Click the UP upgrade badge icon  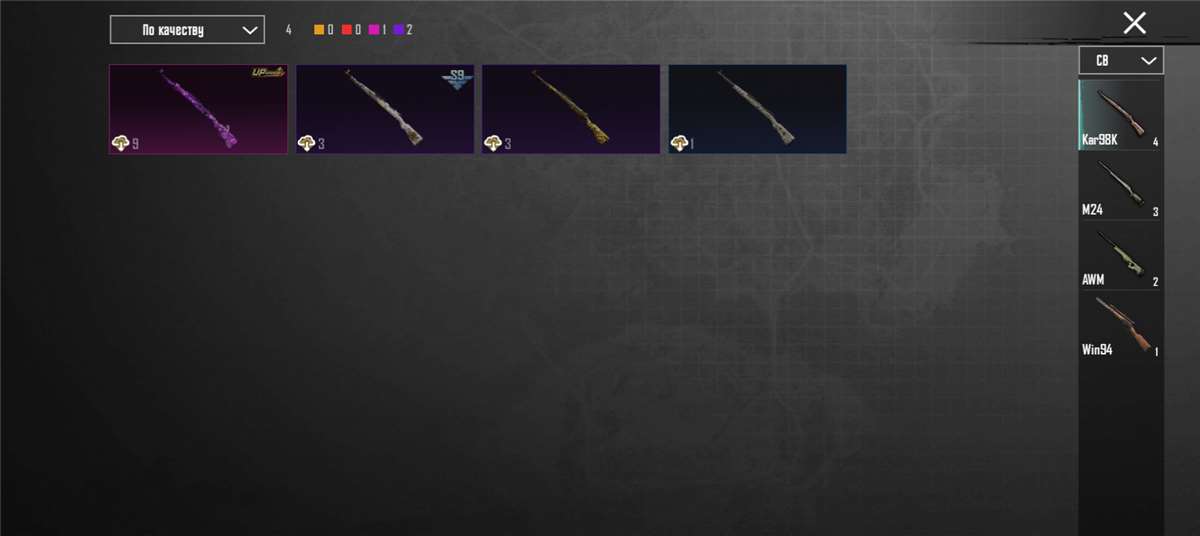click(268, 72)
